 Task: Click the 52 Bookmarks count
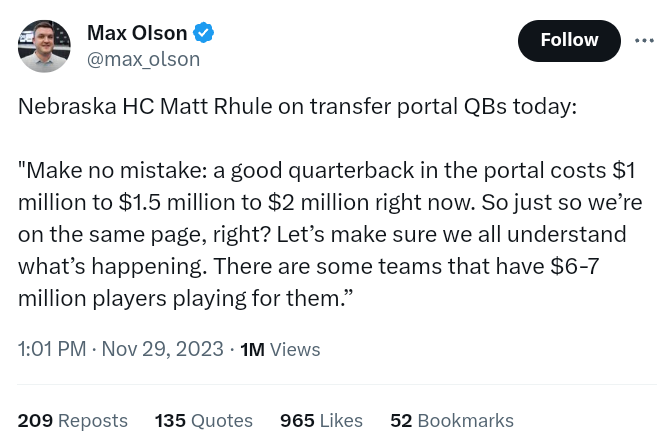(451, 420)
